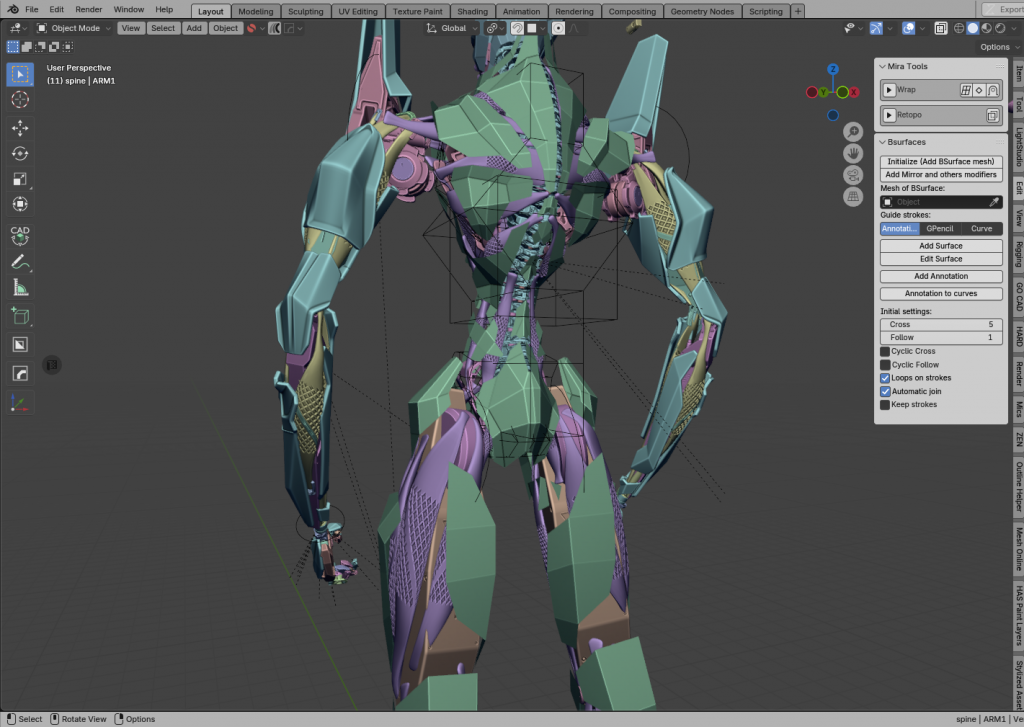Choose the Move tool
The image size is (1024, 727).
(x=20, y=128)
